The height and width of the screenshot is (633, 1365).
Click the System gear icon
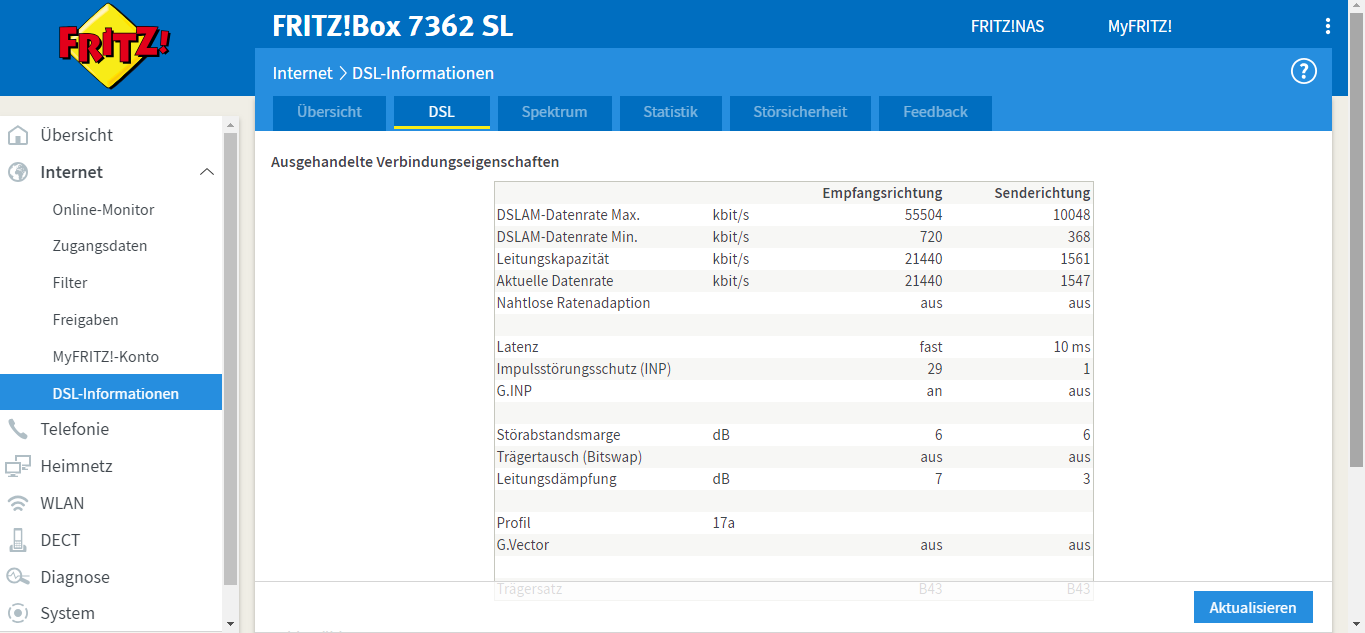click(x=18, y=613)
